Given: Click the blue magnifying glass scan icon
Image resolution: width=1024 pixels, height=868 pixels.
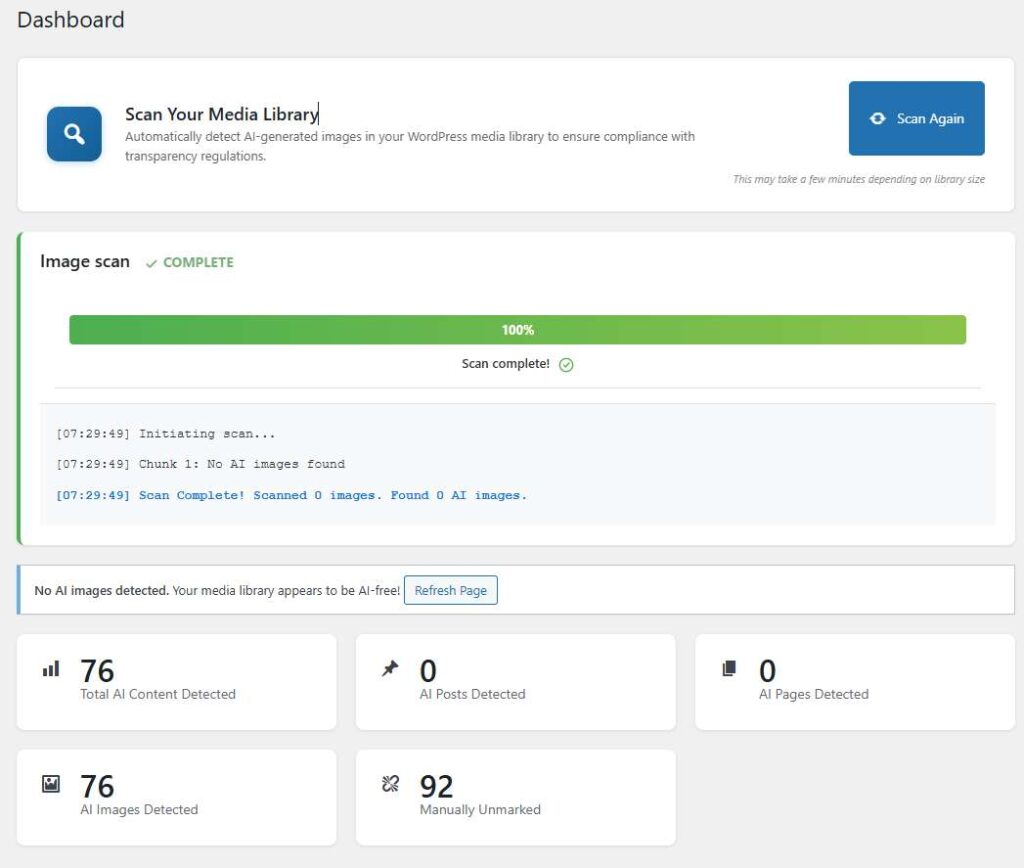Looking at the screenshot, I should click(74, 134).
